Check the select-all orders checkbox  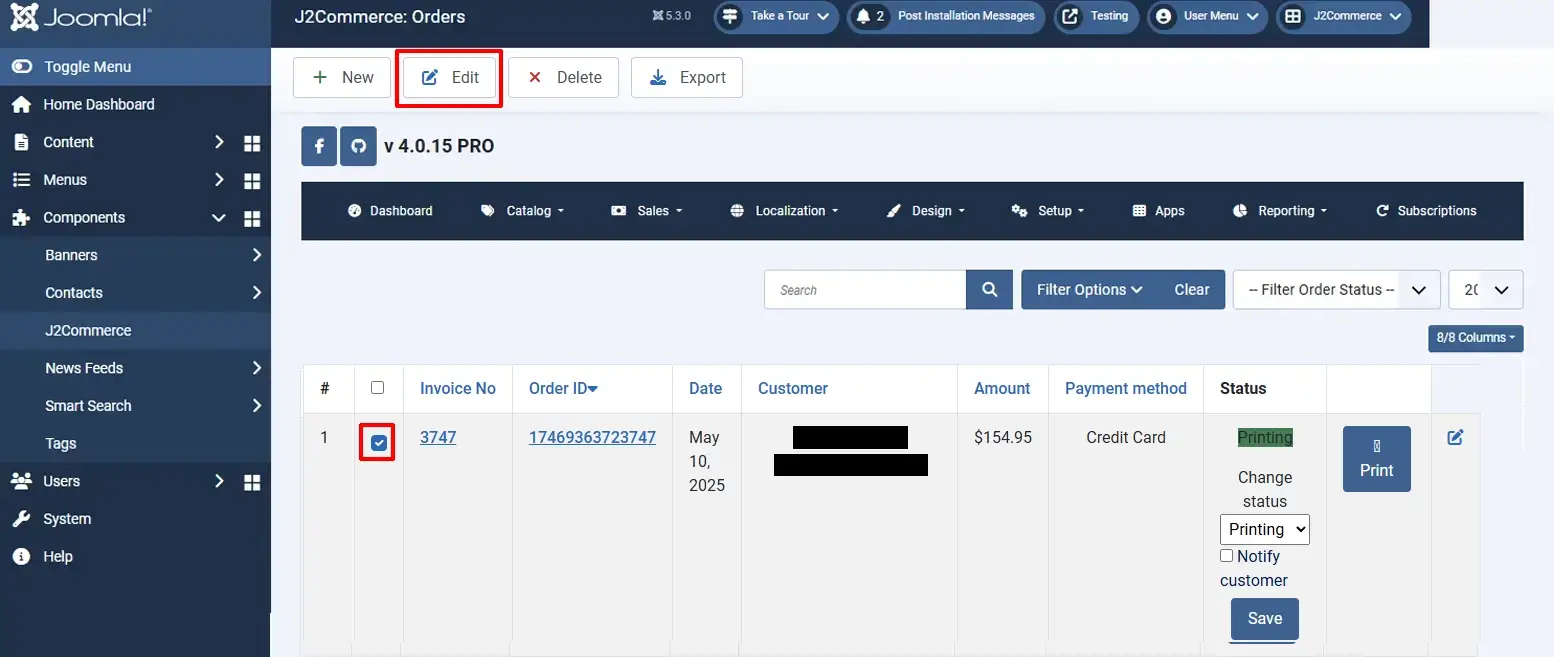click(x=378, y=387)
